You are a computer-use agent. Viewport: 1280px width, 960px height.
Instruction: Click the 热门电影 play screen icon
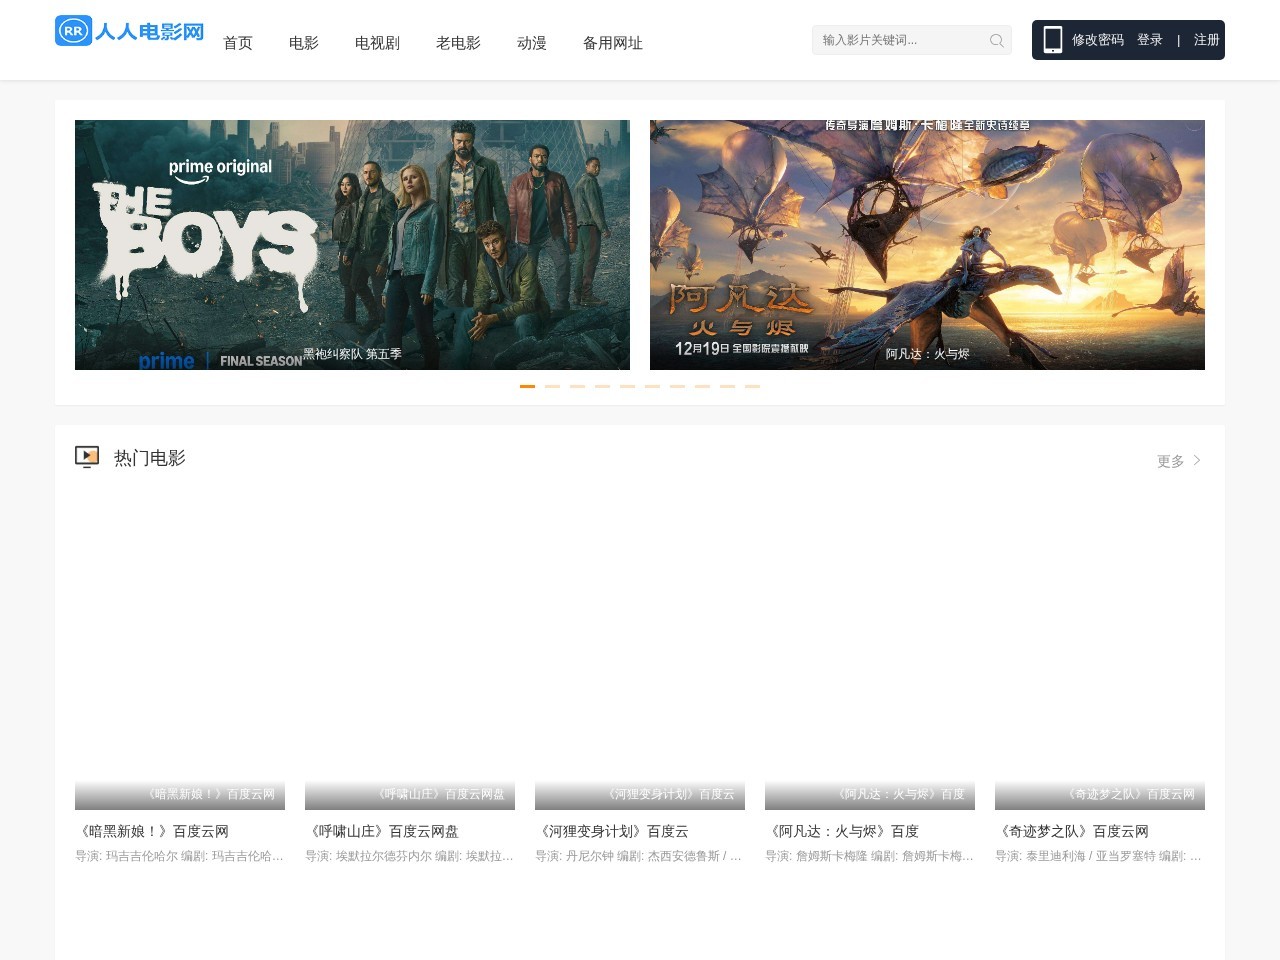click(87, 457)
